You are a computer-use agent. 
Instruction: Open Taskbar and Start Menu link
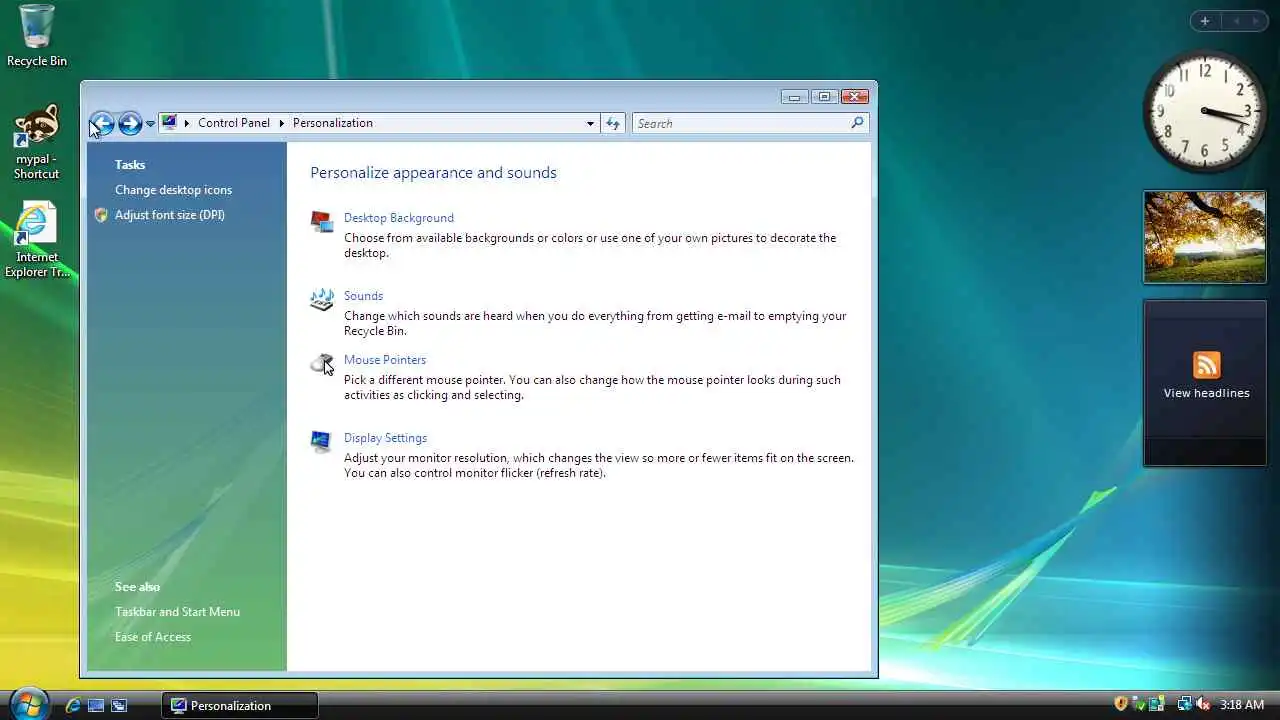[x=177, y=612]
